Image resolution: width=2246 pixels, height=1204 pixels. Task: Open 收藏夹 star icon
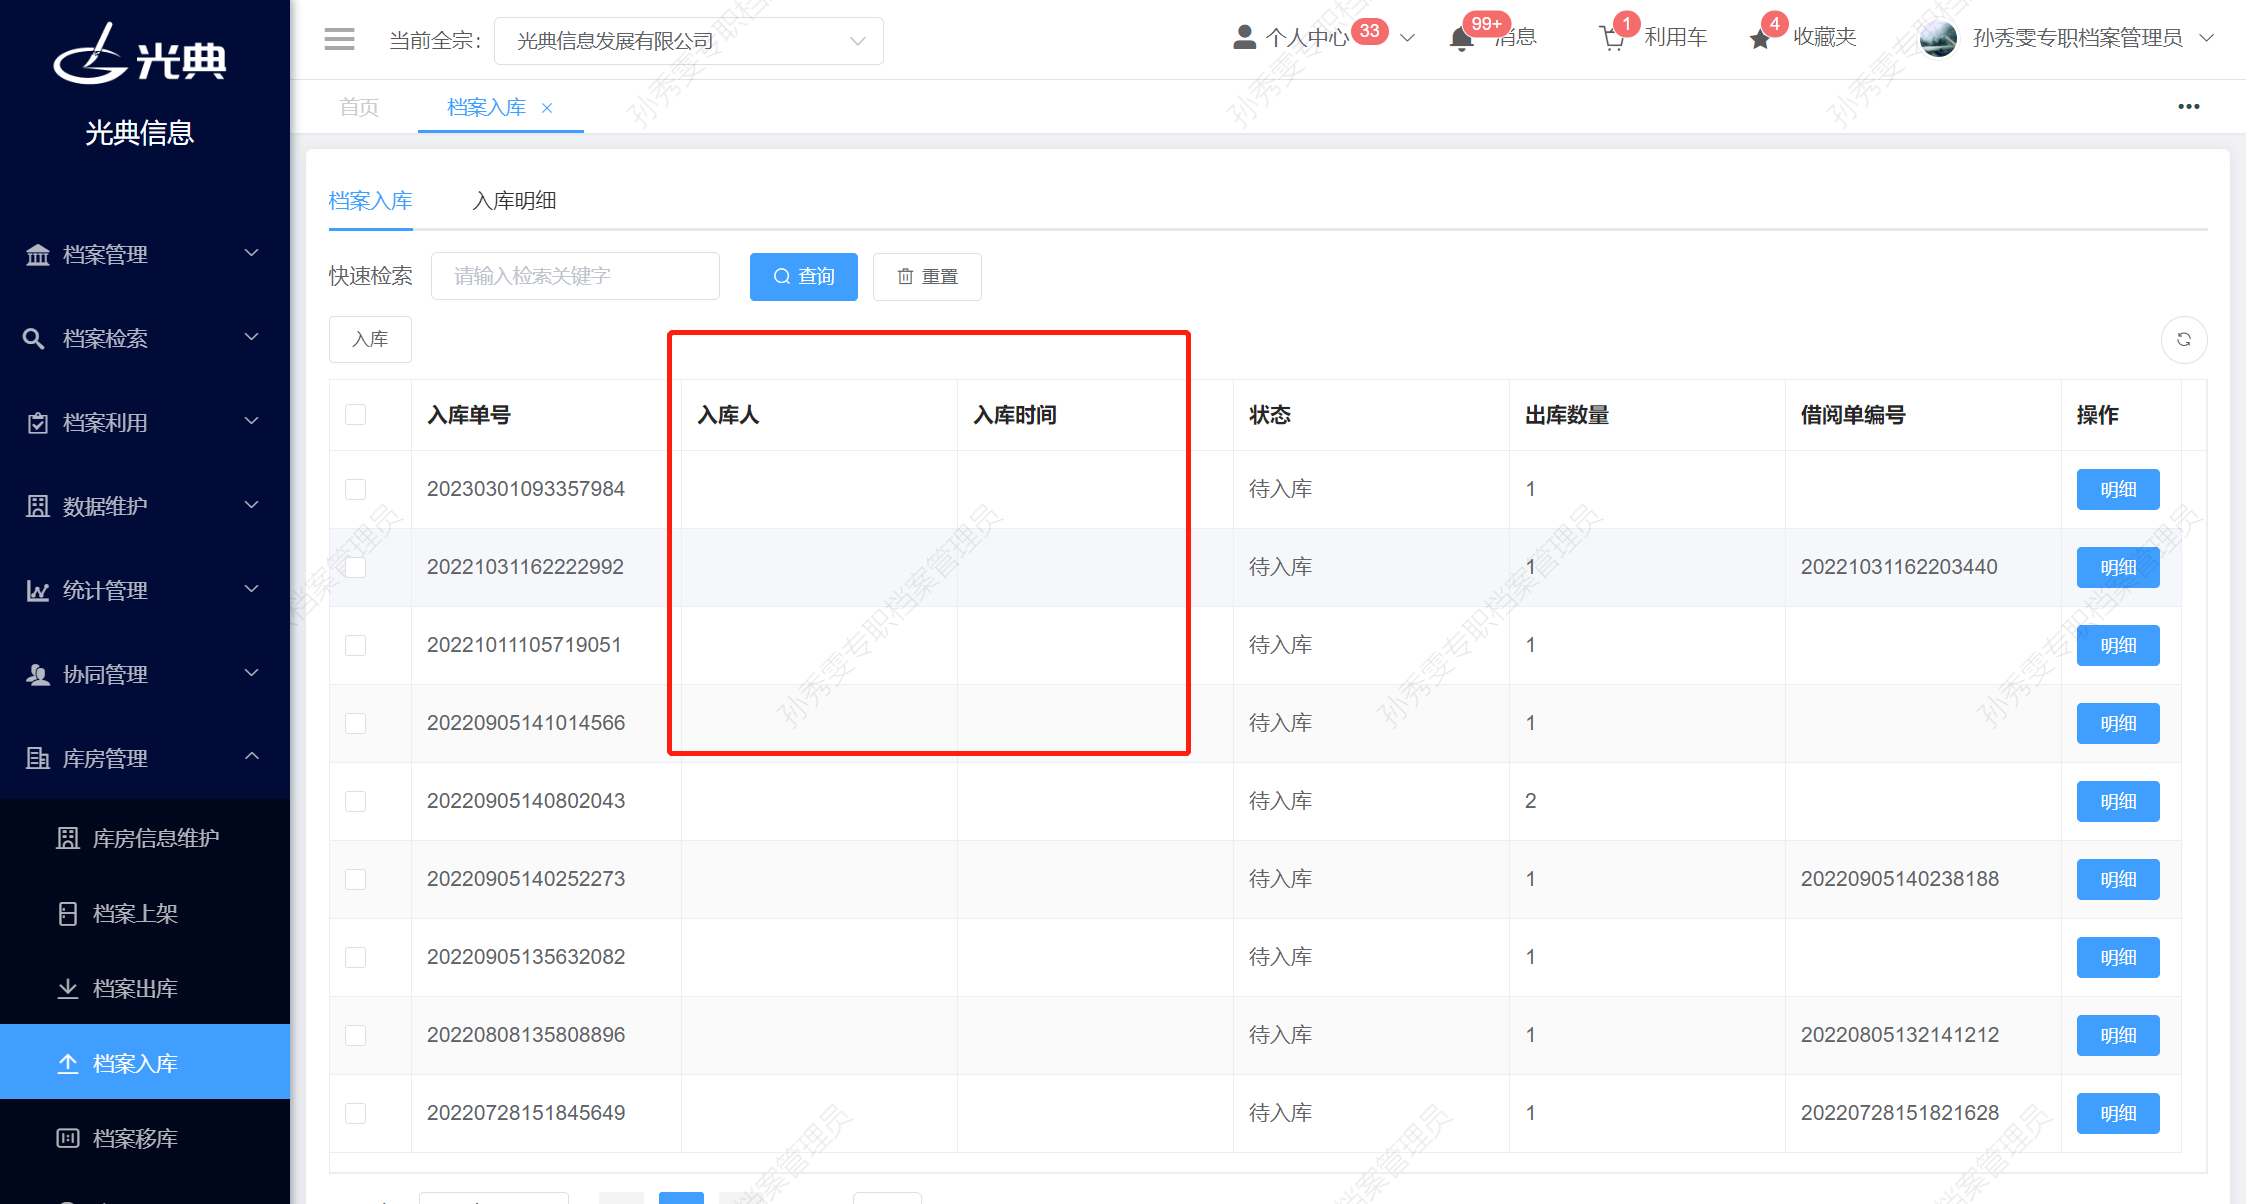point(1760,39)
